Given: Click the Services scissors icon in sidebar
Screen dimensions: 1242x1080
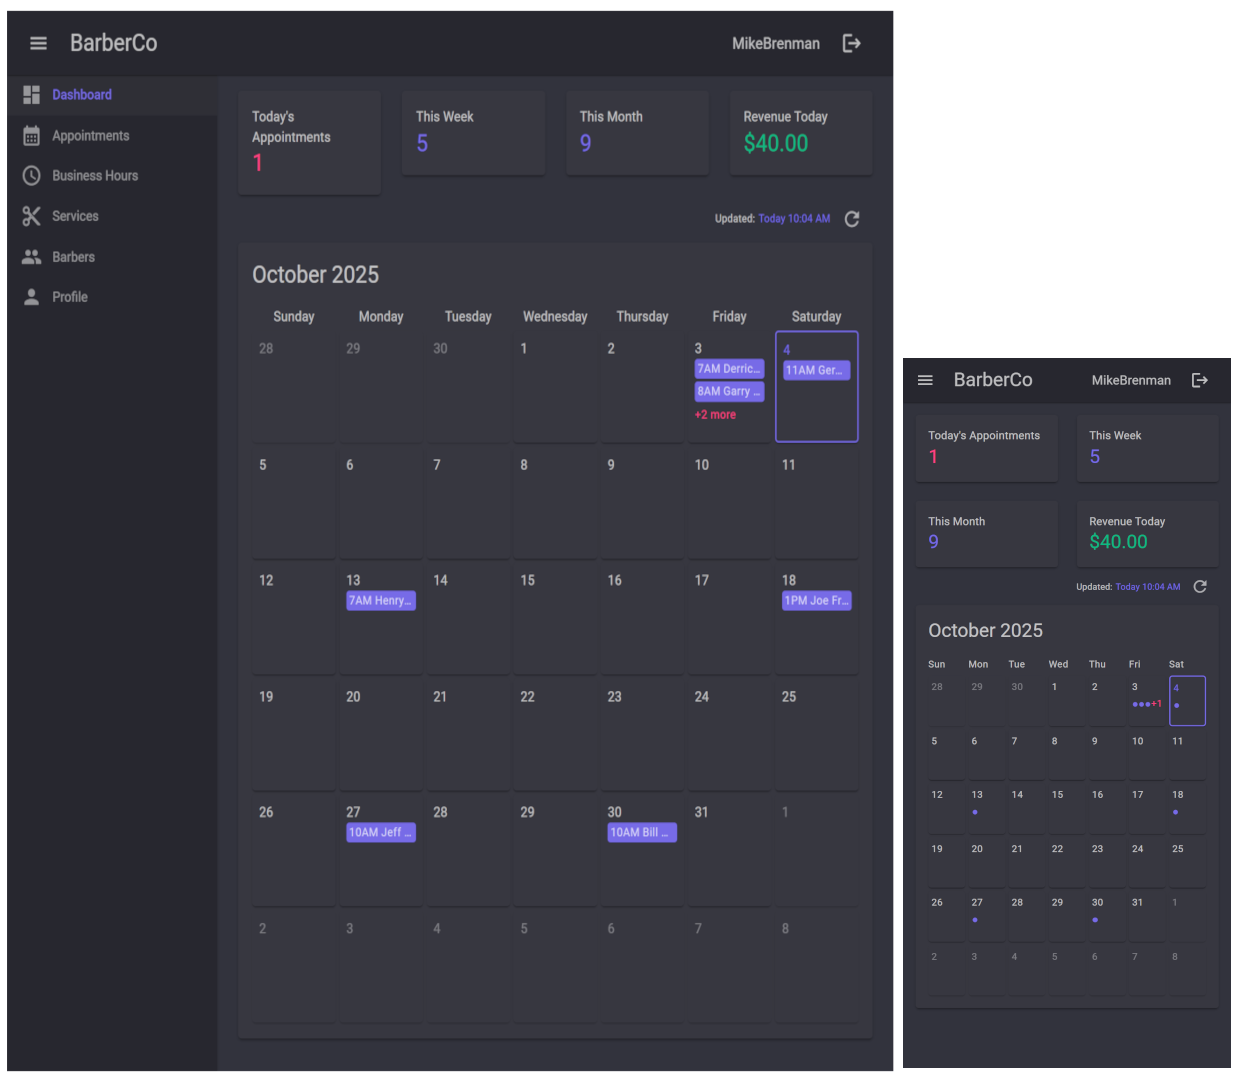Looking at the screenshot, I should pos(32,216).
